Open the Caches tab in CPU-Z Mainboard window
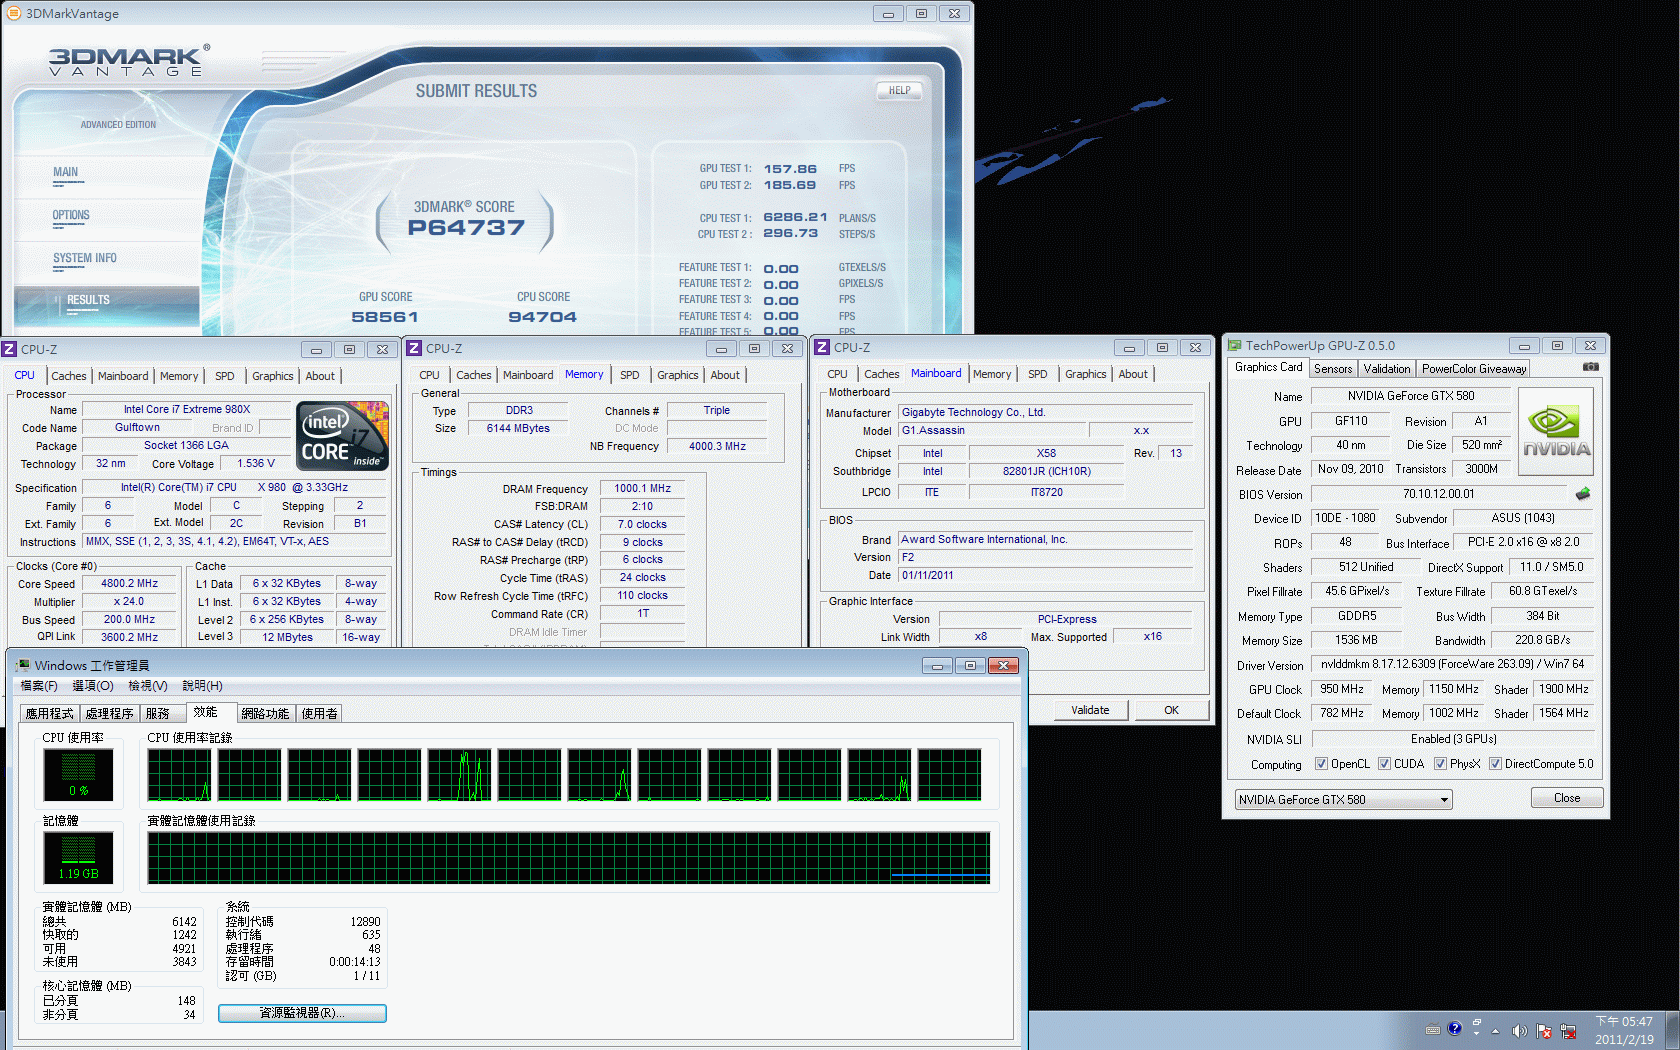The width and height of the screenshot is (1680, 1050). (882, 374)
